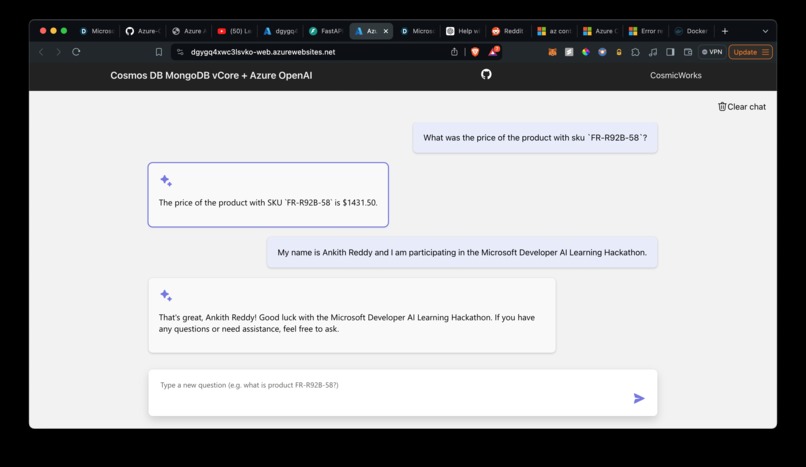Send the message with the arrow icon
This screenshot has width=806, height=467.
click(x=639, y=398)
